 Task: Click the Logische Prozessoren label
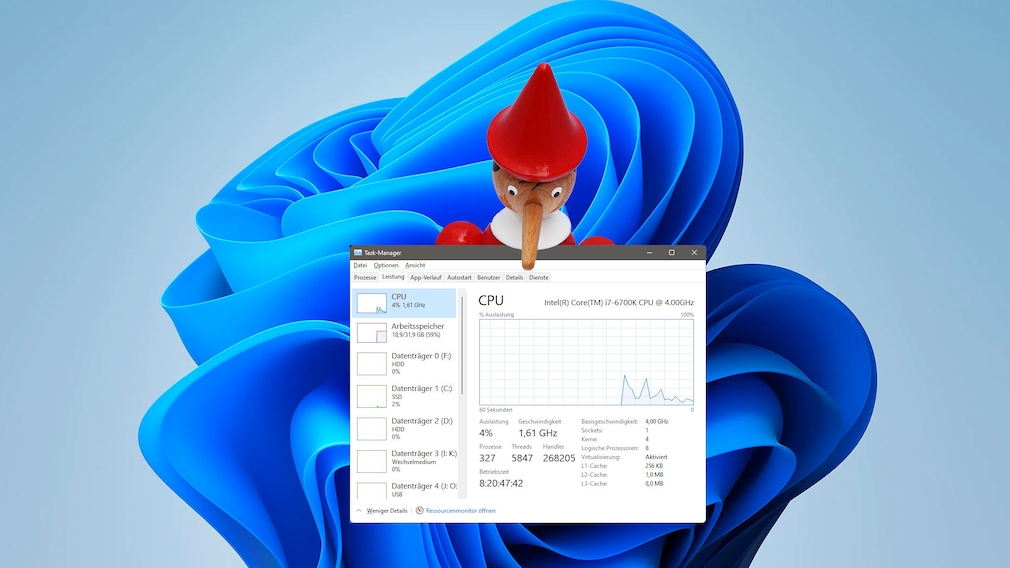pyautogui.click(x=610, y=448)
